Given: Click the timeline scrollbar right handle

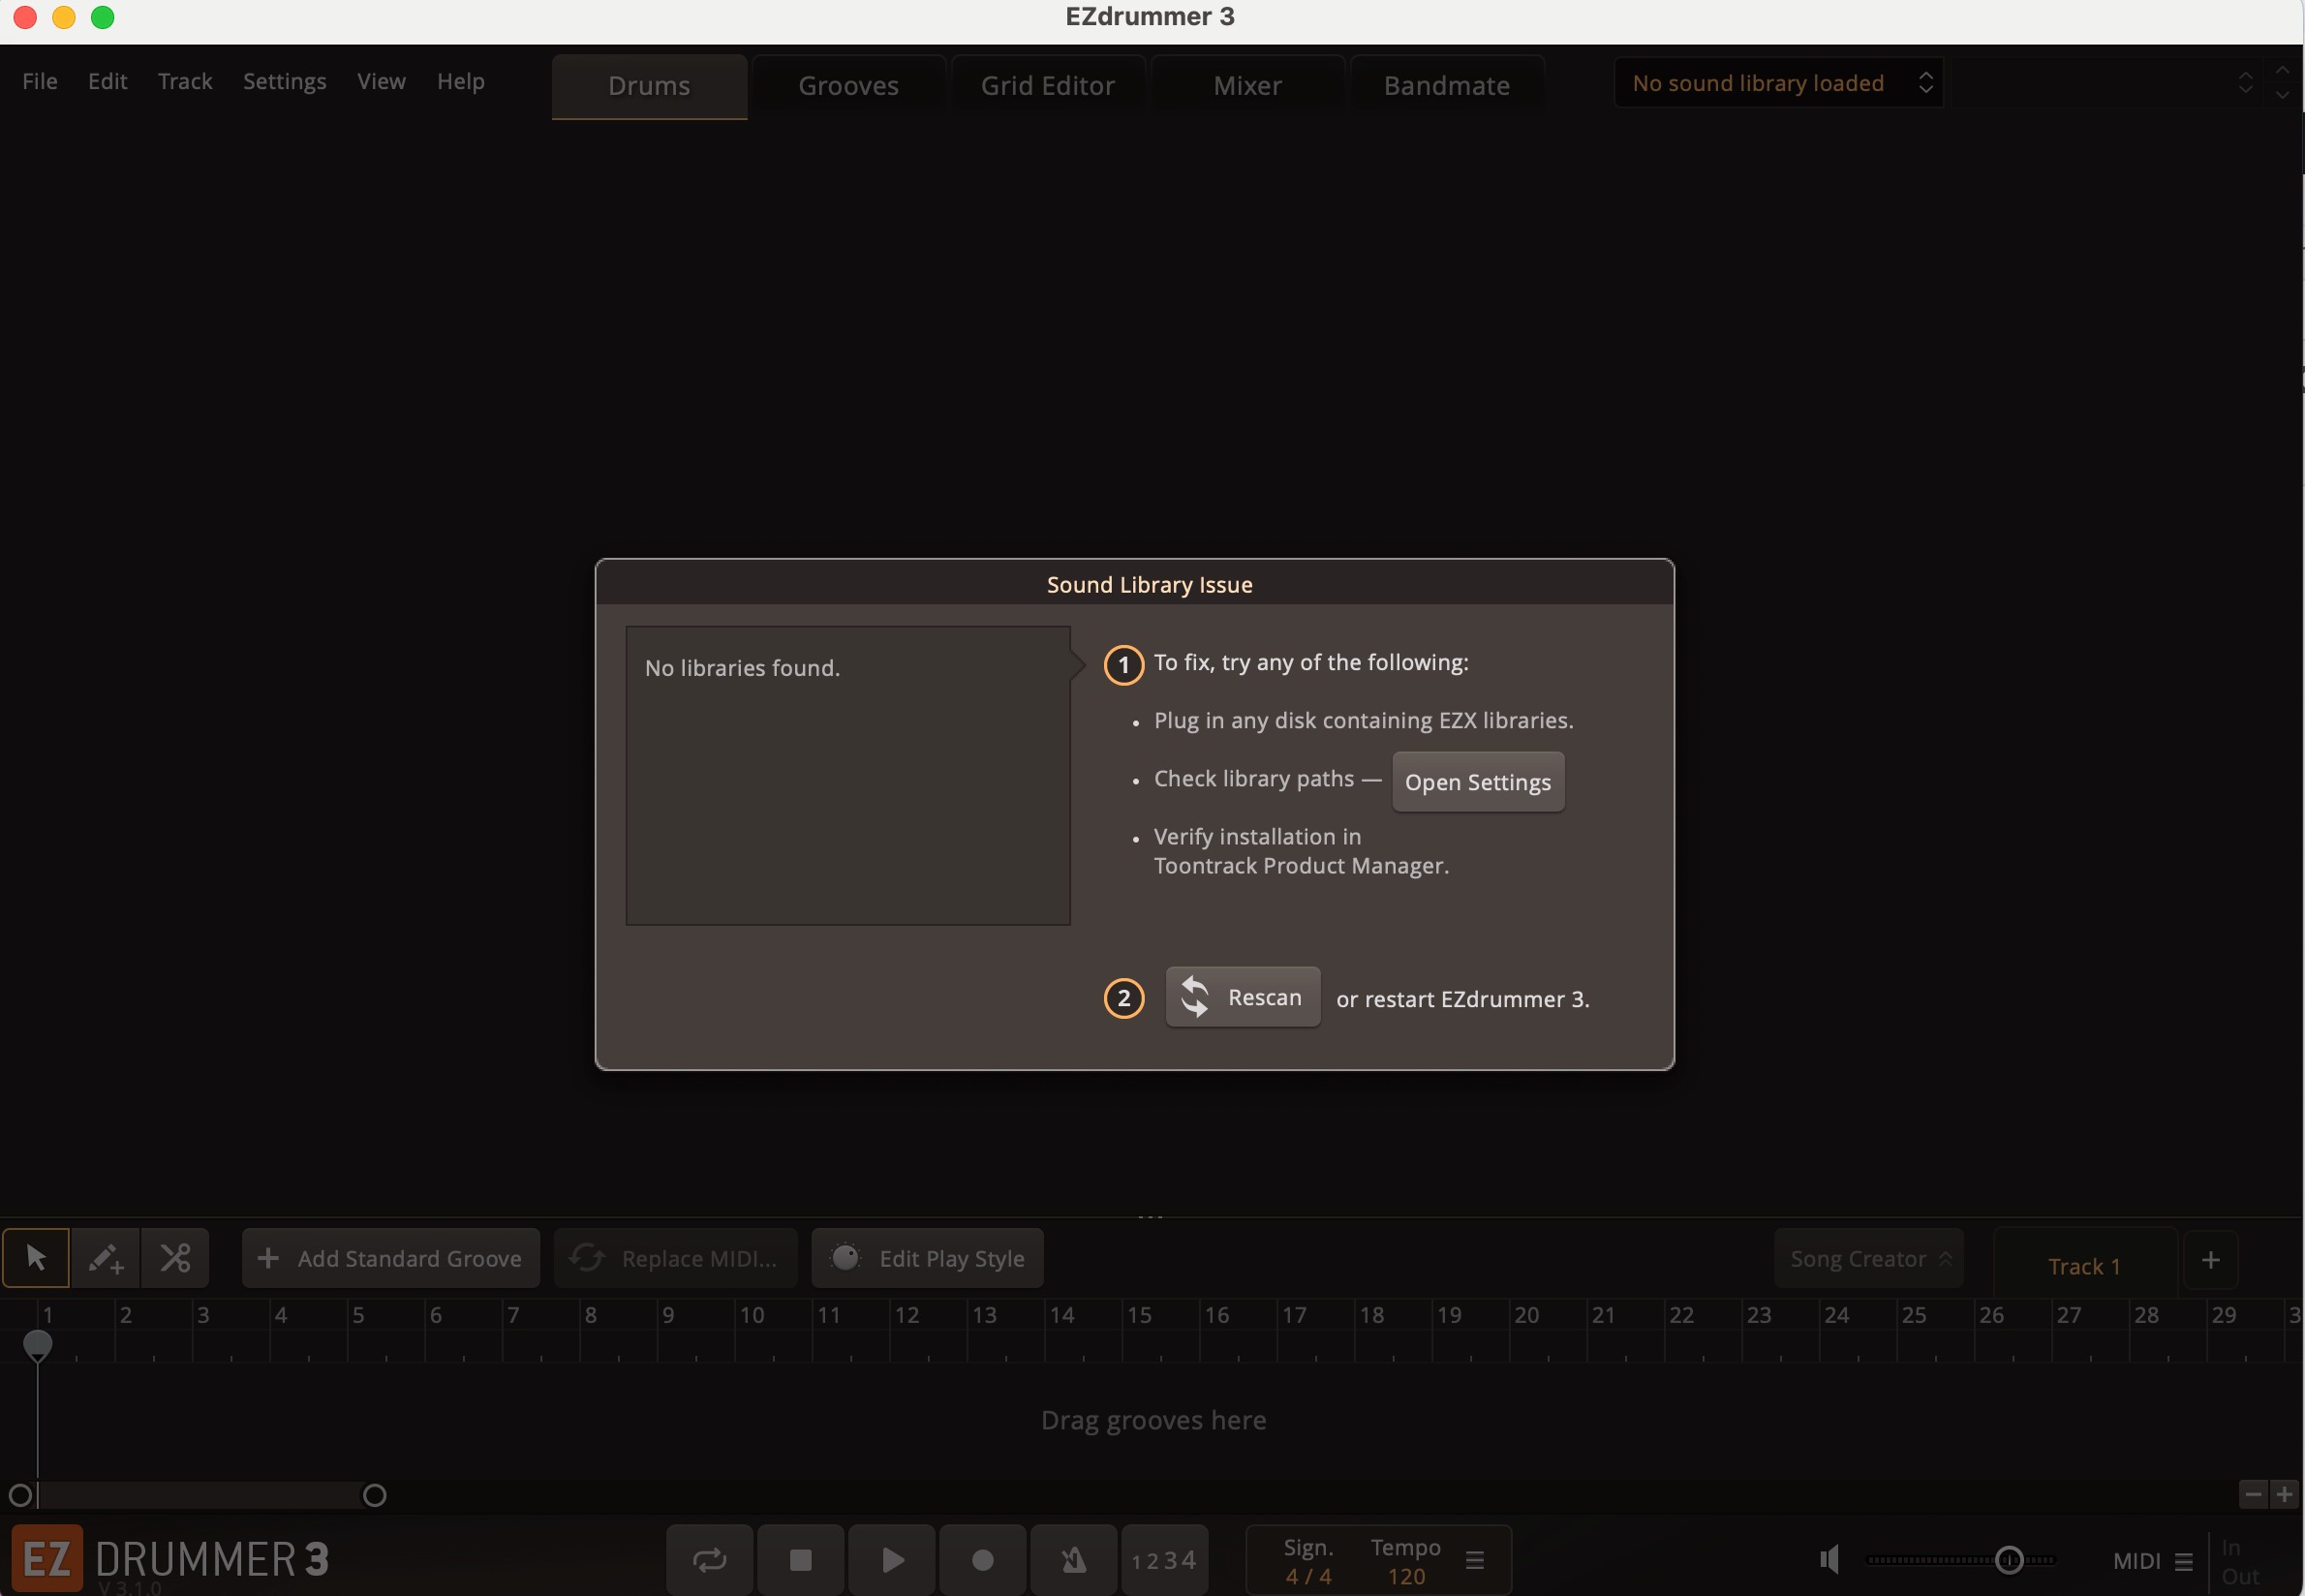Looking at the screenshot, I should tap(374, 1495).
